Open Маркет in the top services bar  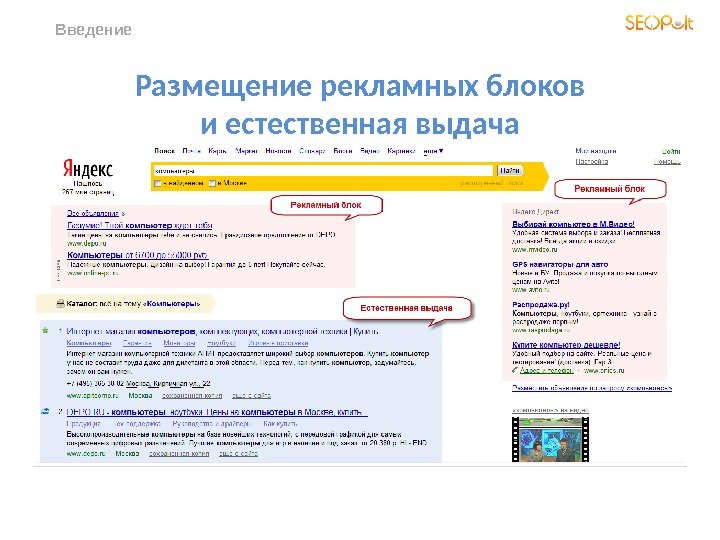[x=246, y=151]
